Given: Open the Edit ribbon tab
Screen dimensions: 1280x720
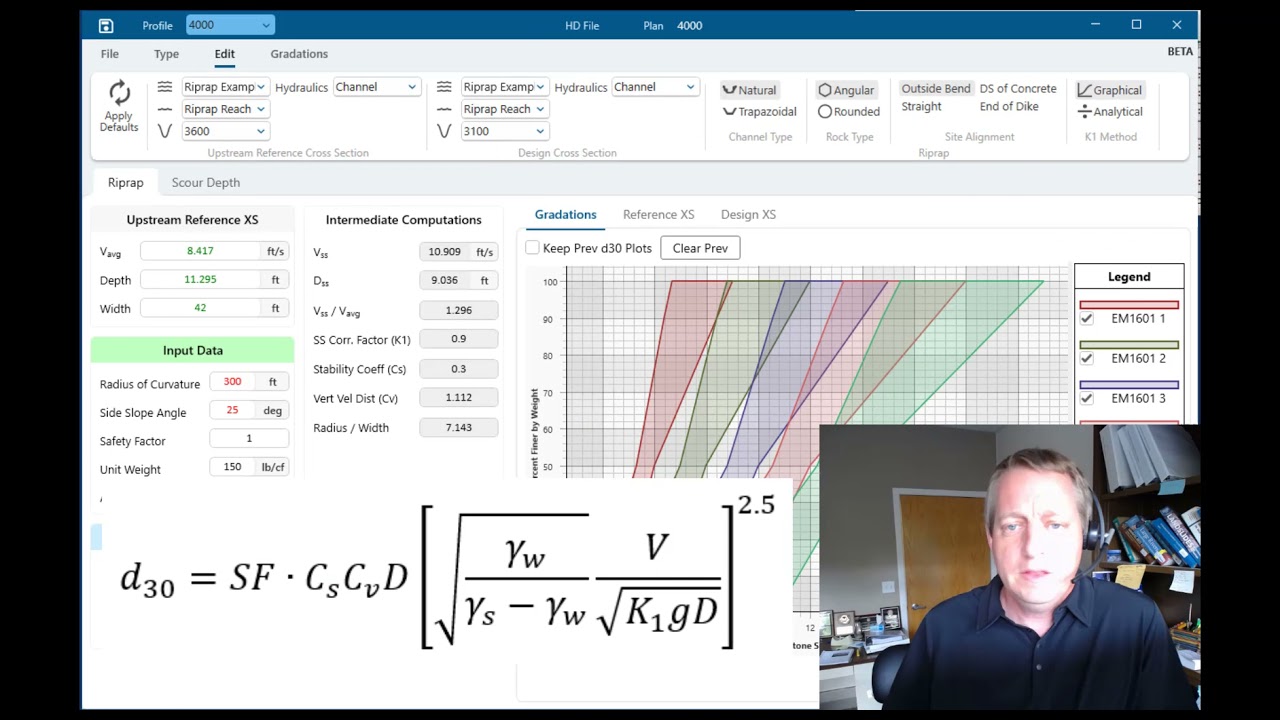Looking at the screenshot, I should [224, 54].
